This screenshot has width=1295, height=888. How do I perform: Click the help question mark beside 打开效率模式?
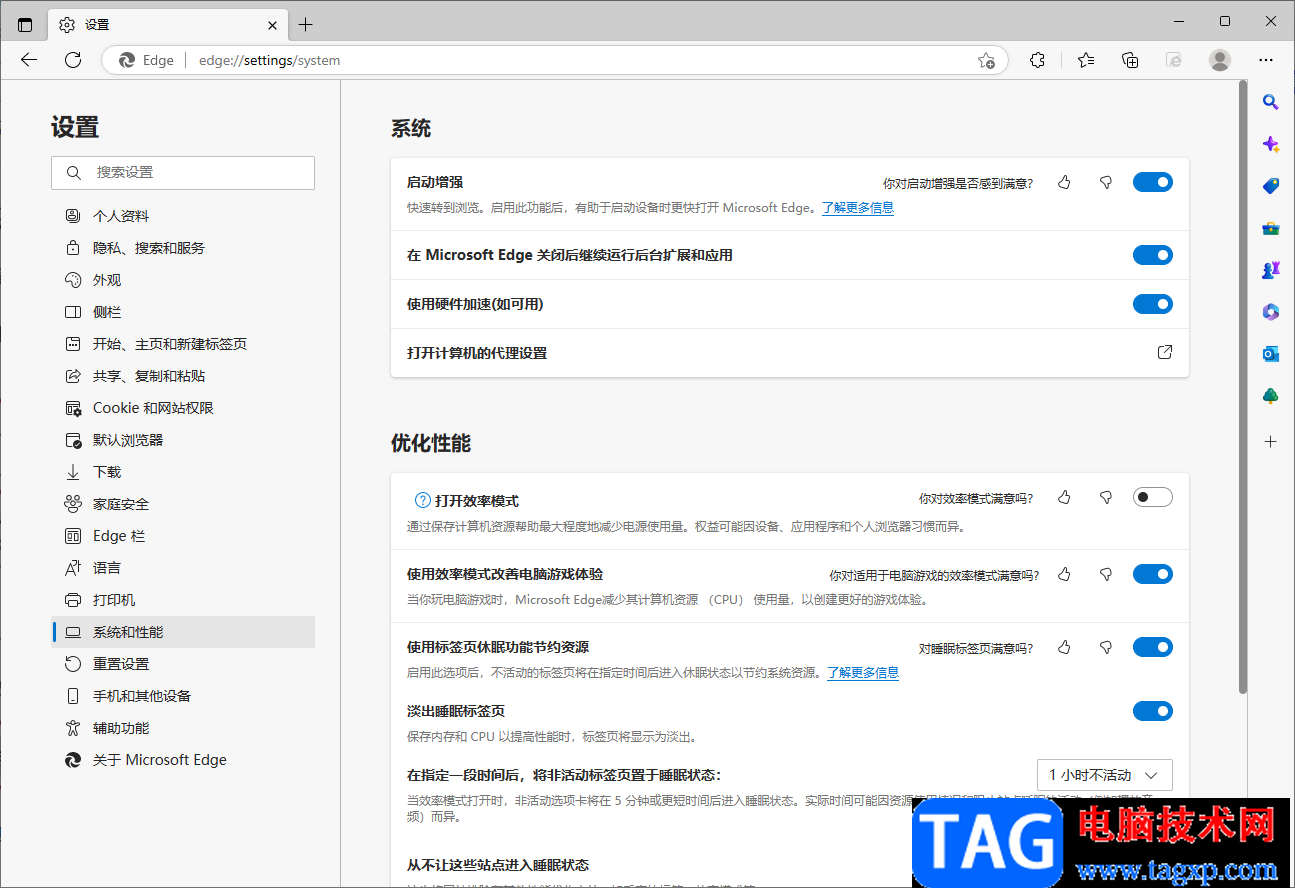422,500
